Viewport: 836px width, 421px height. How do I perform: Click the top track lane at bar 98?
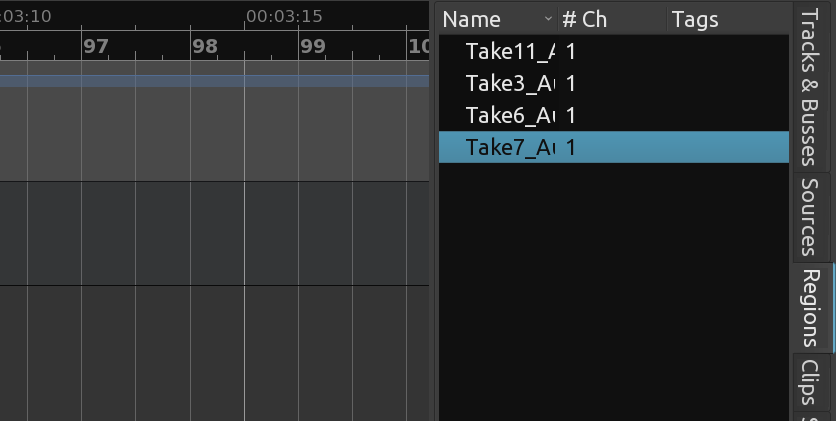coord(217,133)
